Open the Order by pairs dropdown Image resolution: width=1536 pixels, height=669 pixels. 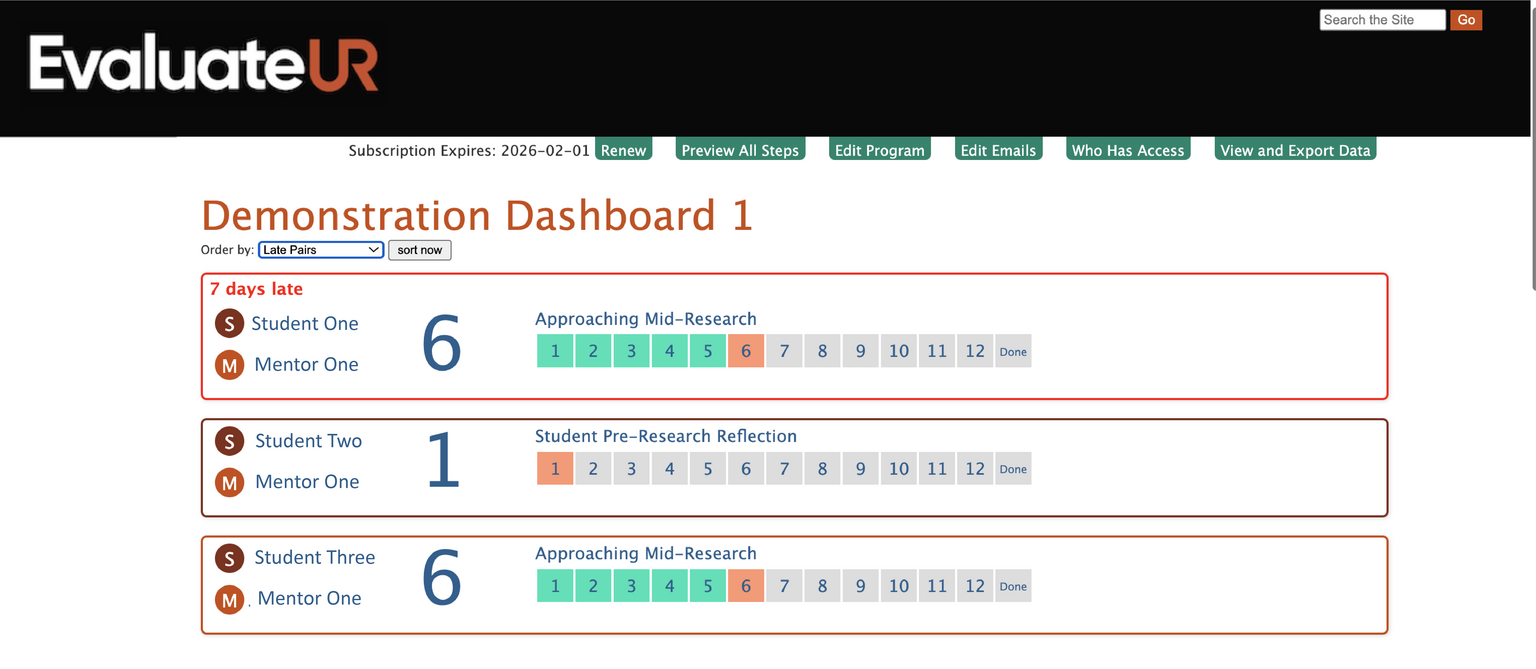click(319, 249)
